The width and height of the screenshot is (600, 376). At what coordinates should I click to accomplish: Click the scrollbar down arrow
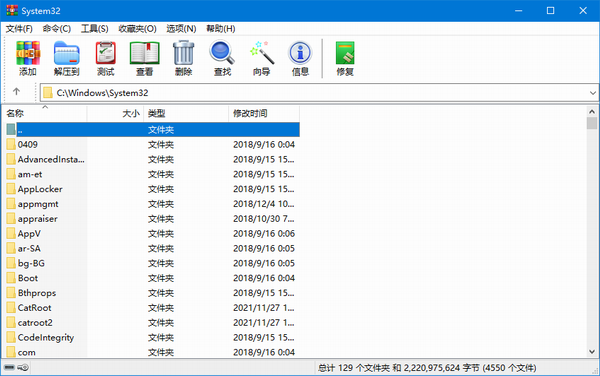(592, 352)
